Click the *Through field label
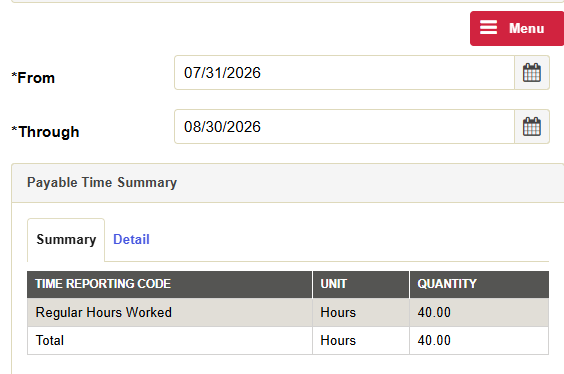564x374 pixels. tap(45, 132)
